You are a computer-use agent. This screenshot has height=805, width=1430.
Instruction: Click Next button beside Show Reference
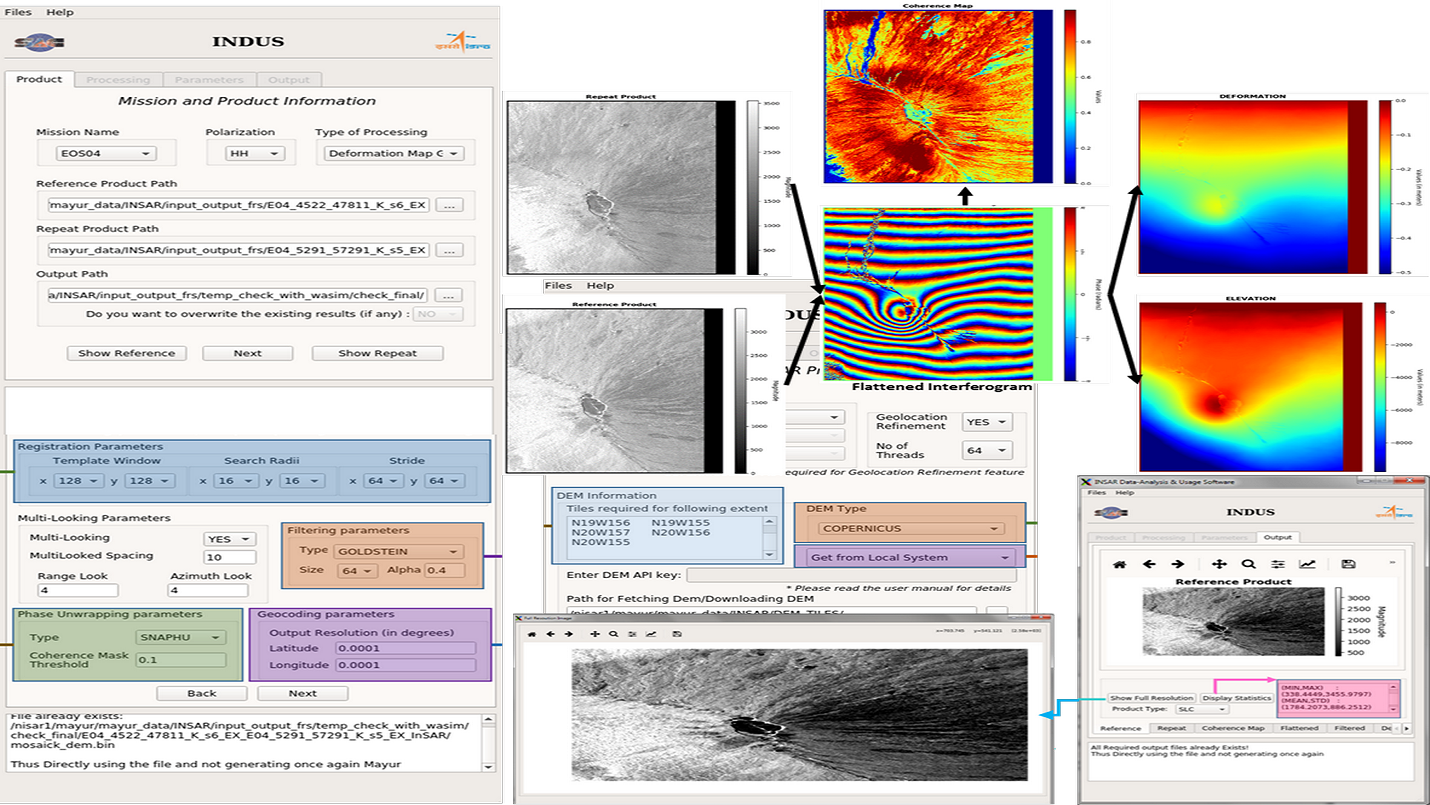[x=247, y=353]
